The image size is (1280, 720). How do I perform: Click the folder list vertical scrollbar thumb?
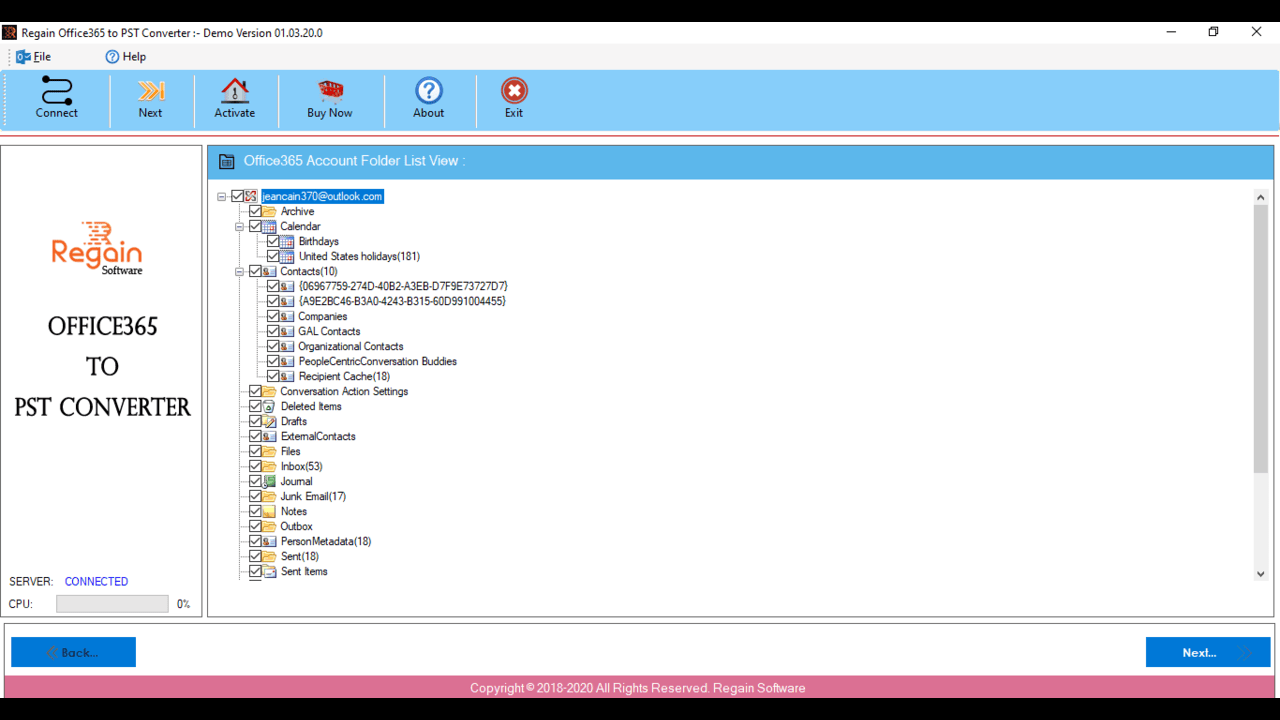click(x=1260, y=339)
